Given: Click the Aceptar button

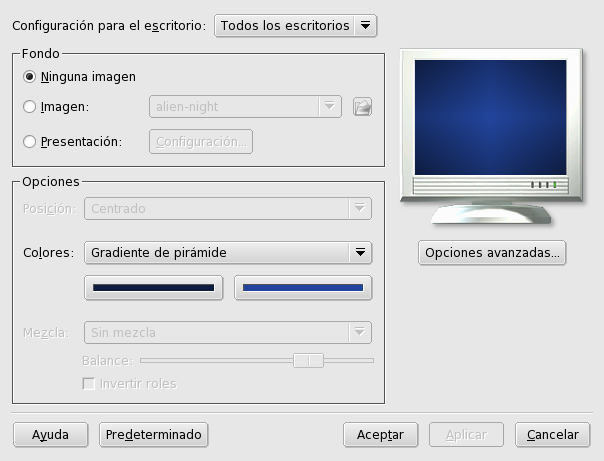Looking at the screenshot, I should point(380,435).
